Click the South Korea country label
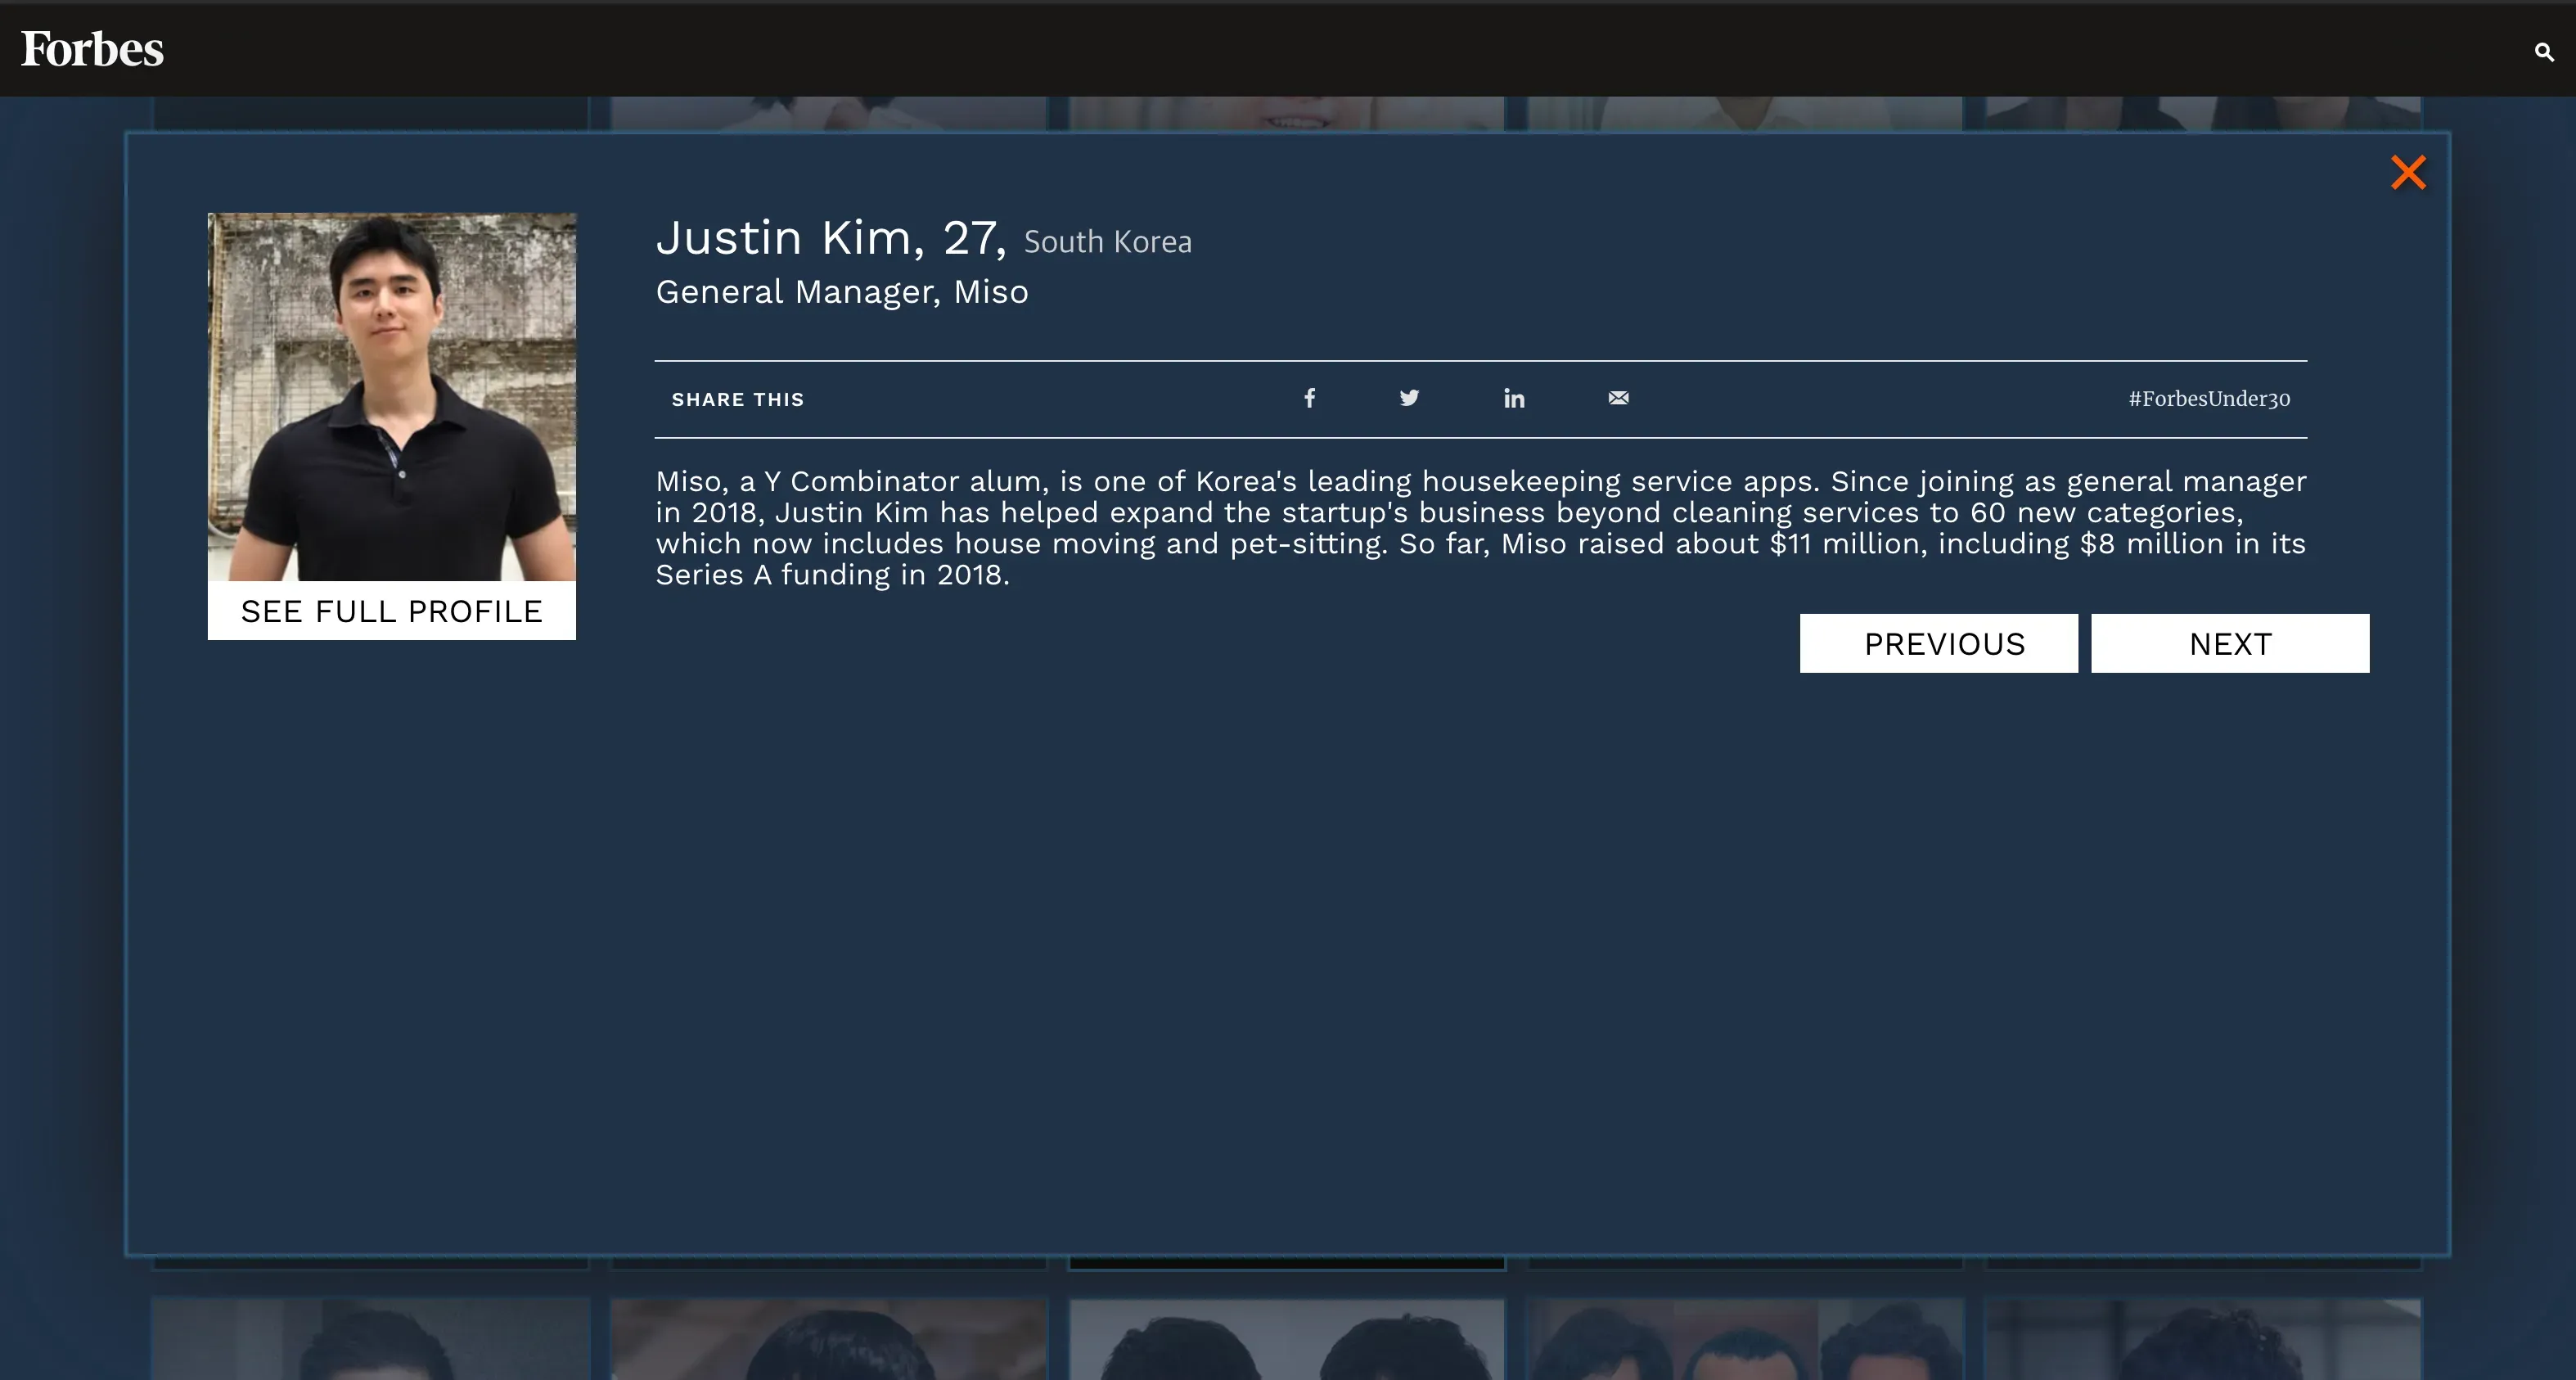The image size is (2576, 1380). (x=1108, y=242)
